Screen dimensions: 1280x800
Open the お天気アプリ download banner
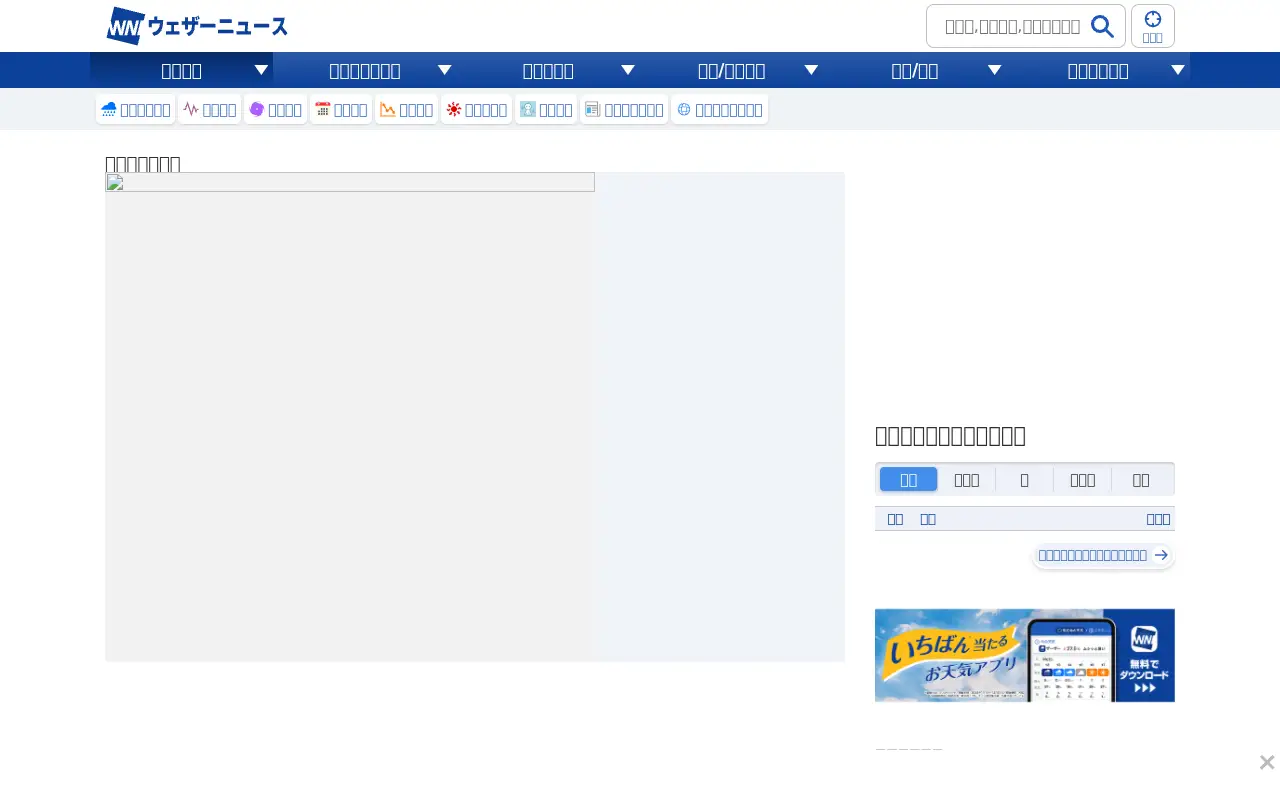(1025, 655)
